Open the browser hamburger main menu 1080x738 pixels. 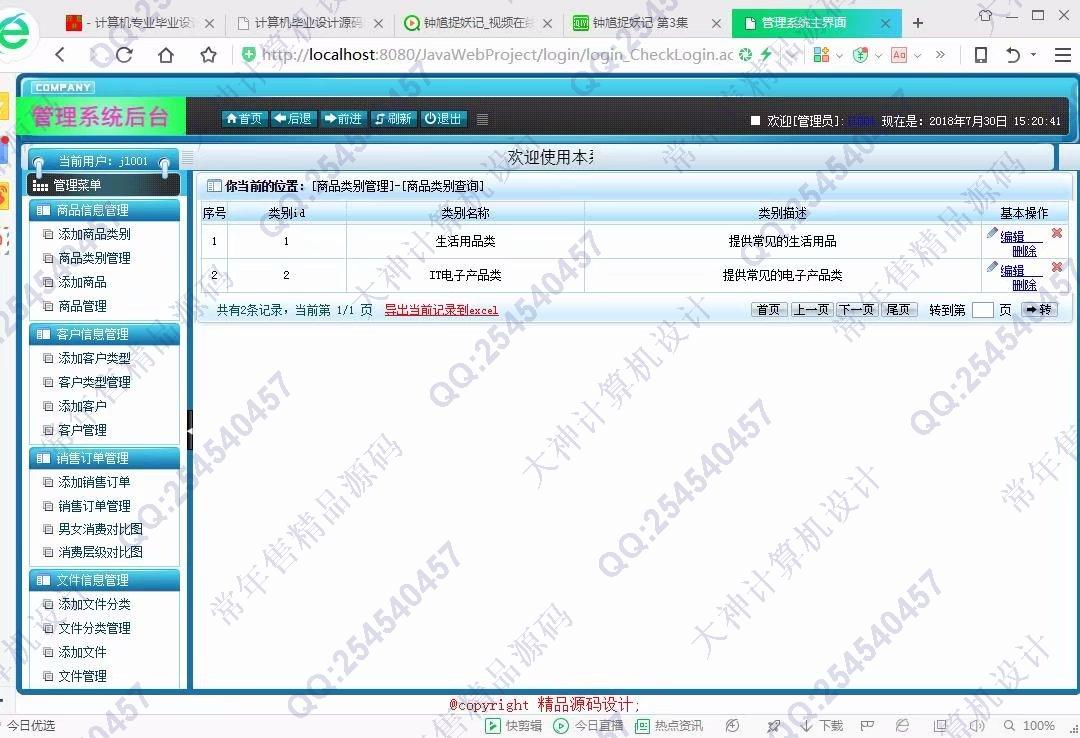click(1063, 54)
